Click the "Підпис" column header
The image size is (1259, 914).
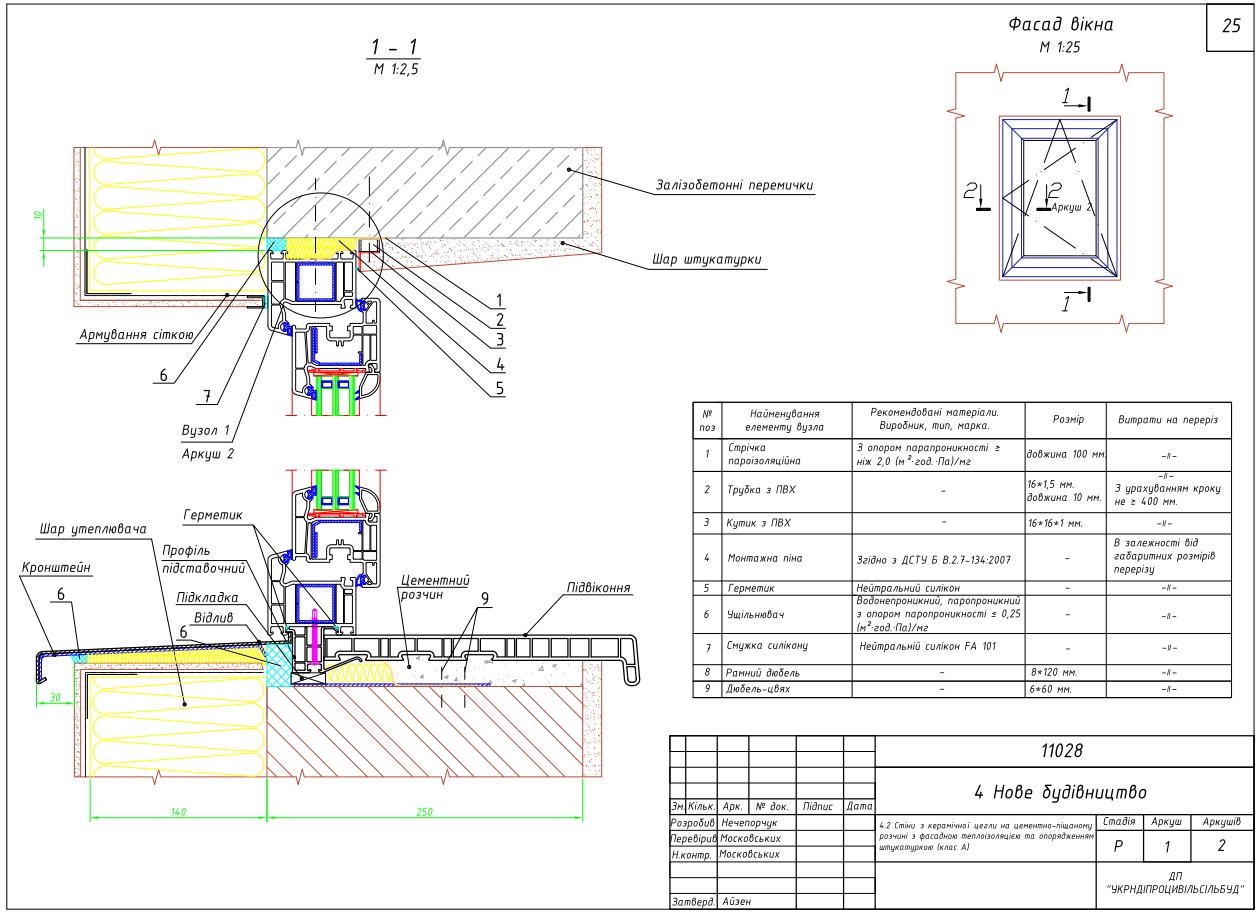(819, 805)
